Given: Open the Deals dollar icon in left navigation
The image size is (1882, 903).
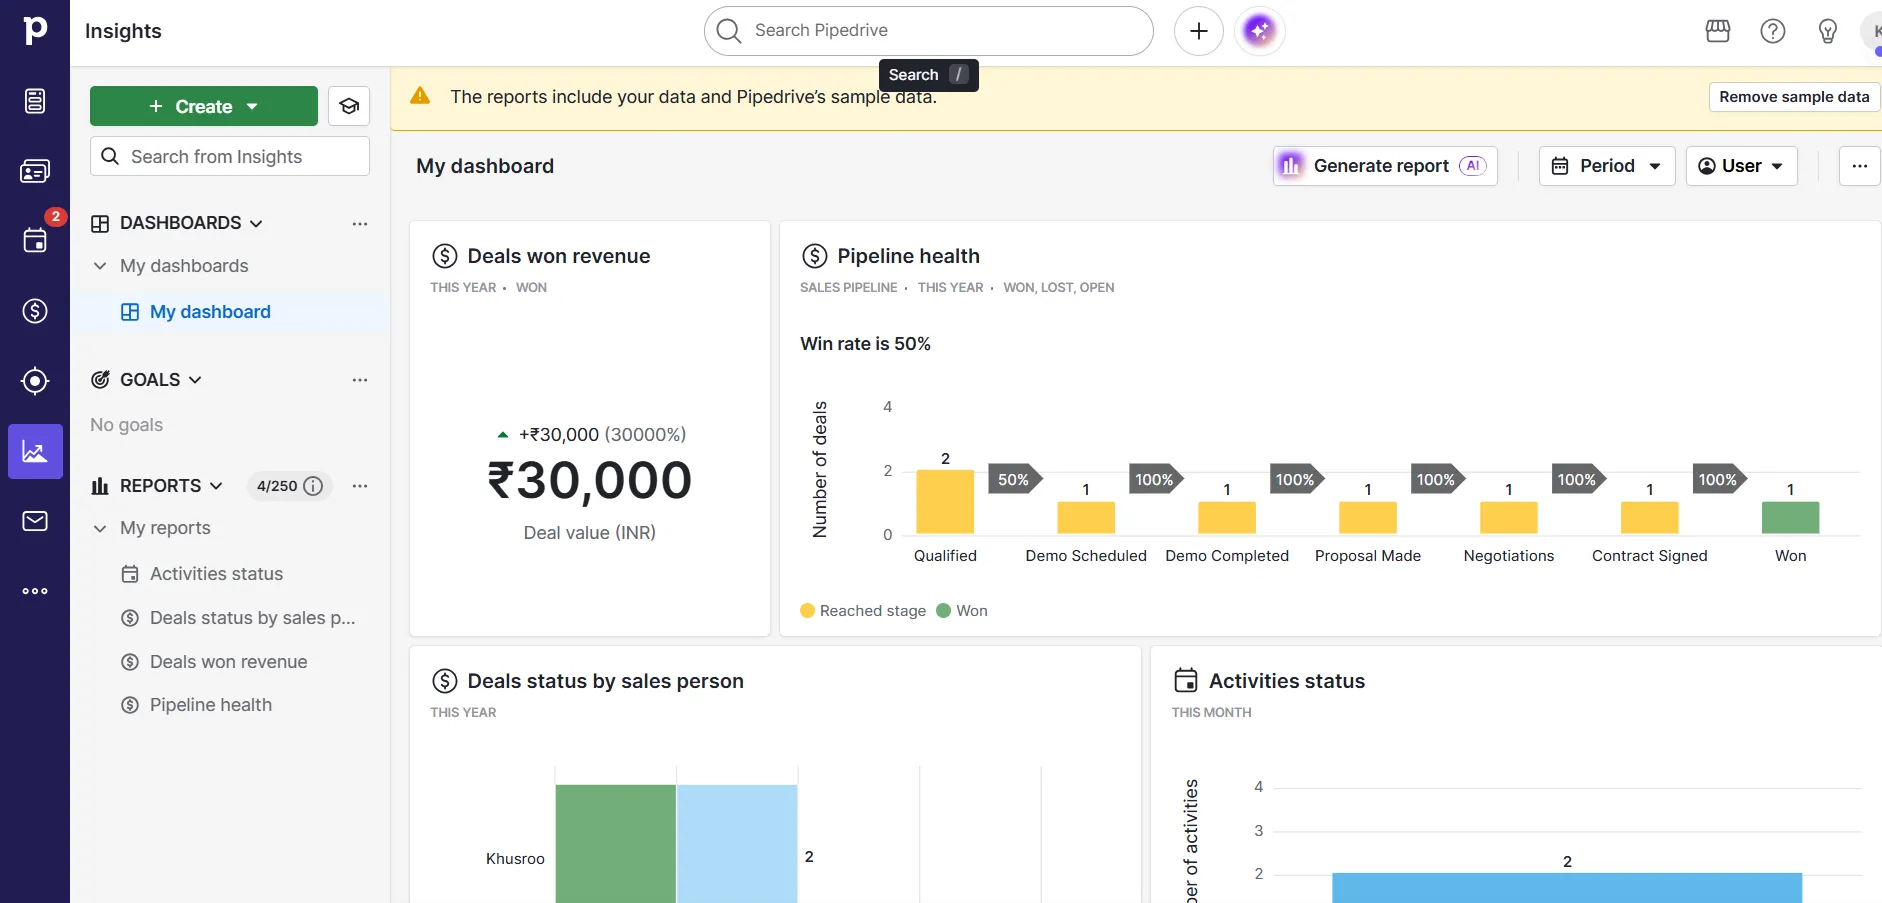Looking at the screenshot, I should pos(35,311).
